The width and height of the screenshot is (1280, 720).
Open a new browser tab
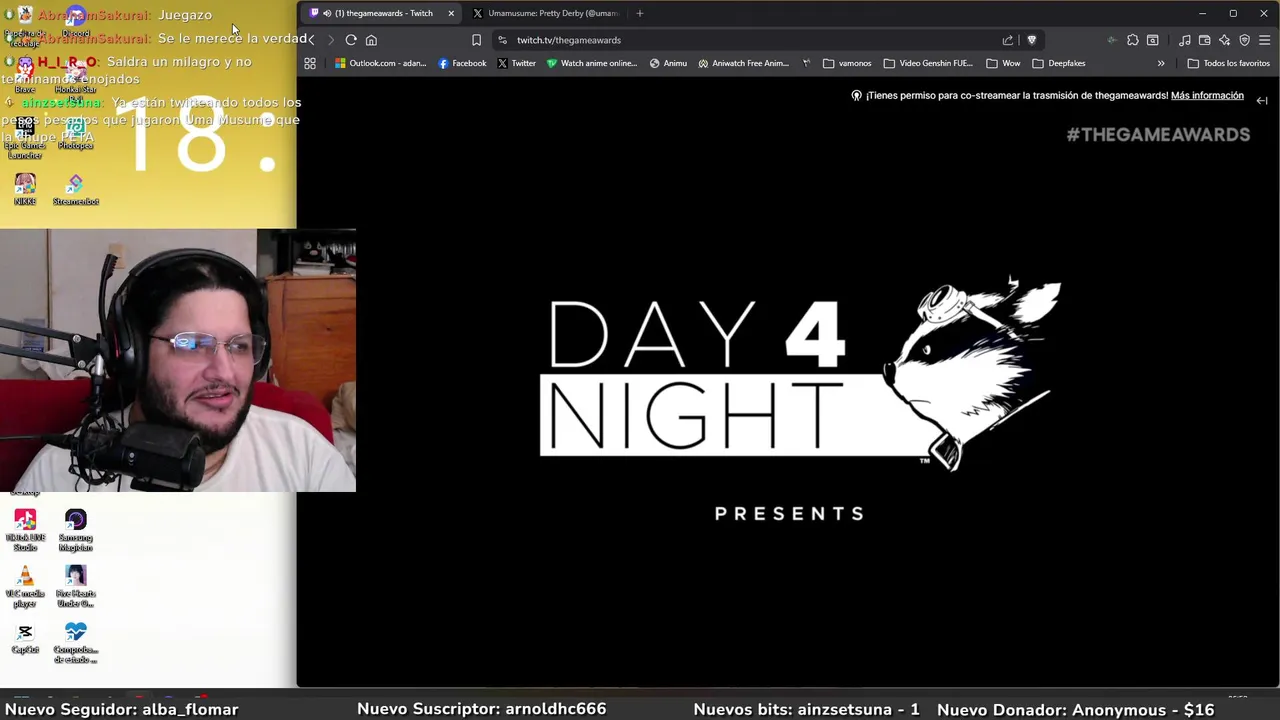point(640,13)
